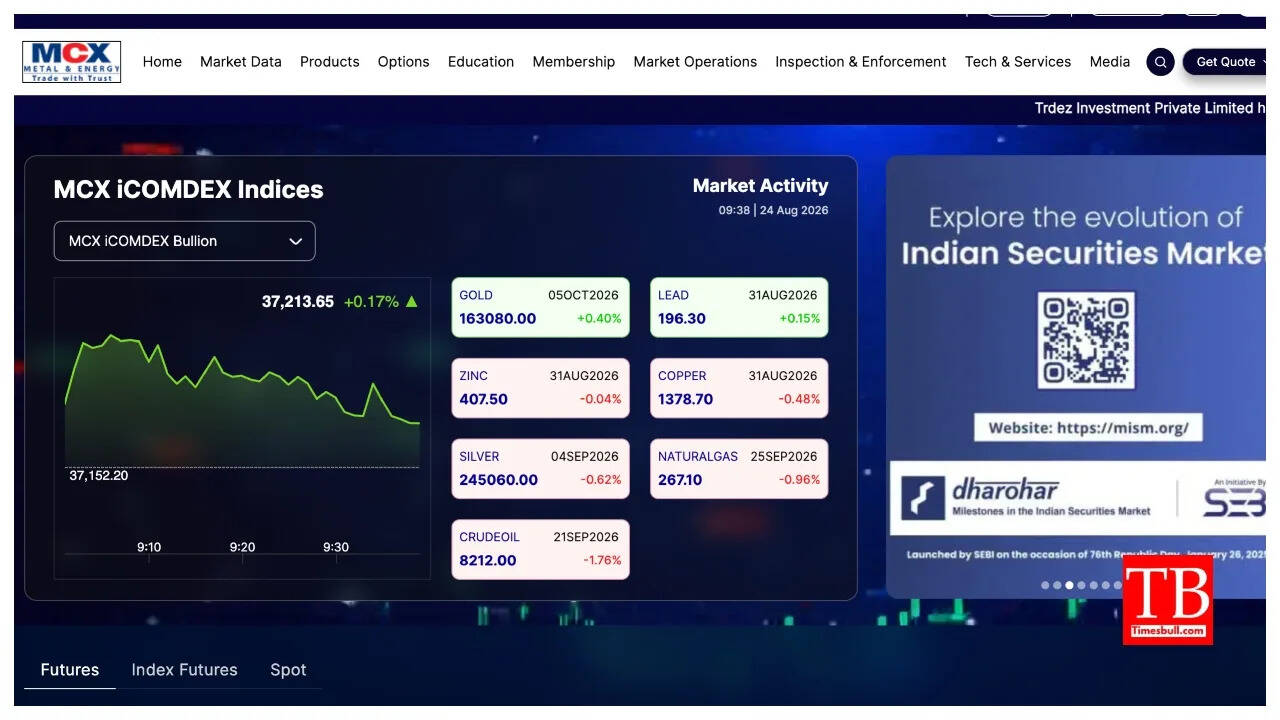Open the Market Data menu
This screenshot has width=1280, height=720.
[241, 62]
